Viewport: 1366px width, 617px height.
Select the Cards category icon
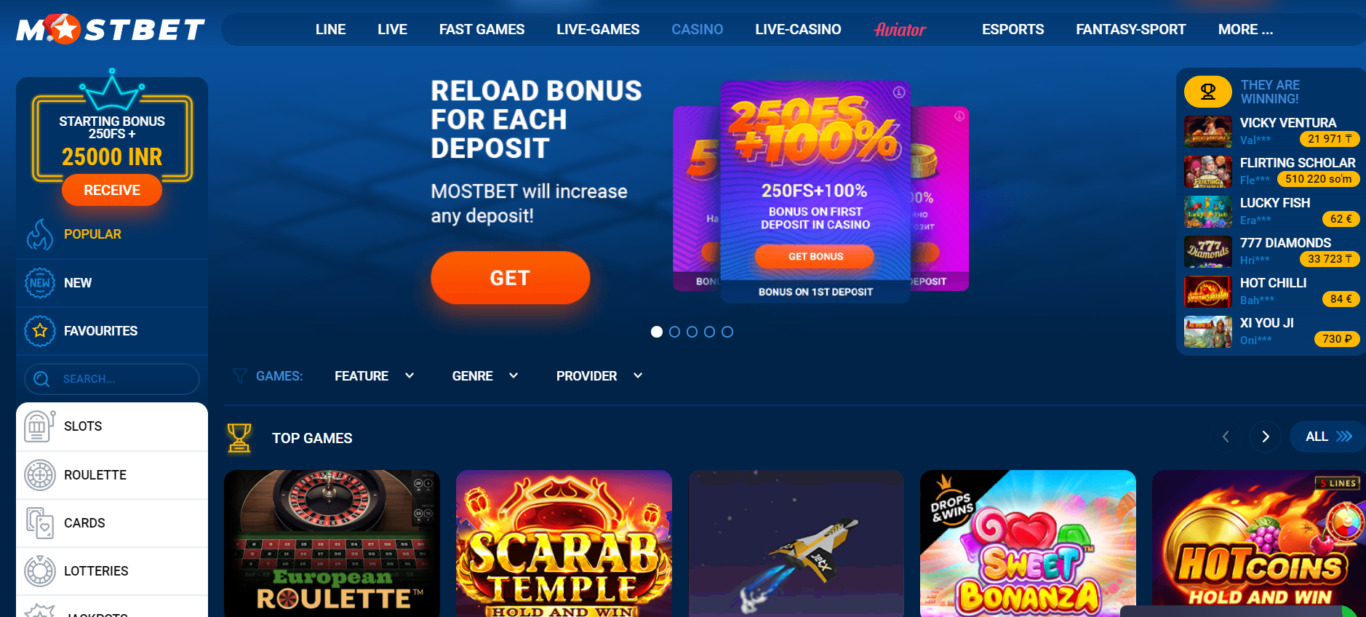pos(40,523)
